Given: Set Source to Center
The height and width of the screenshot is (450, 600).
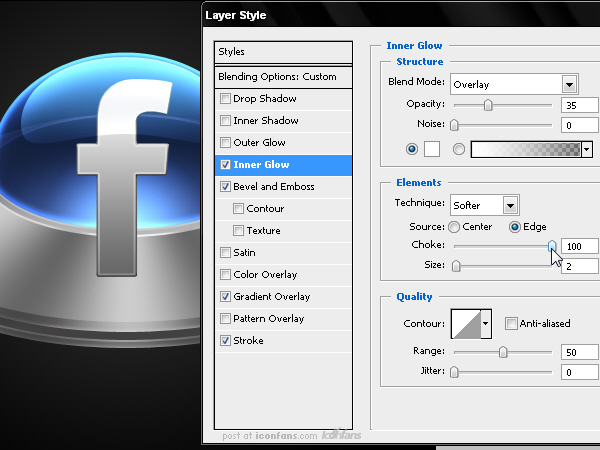Looking at the screenshot, I should click(x=454, y=227).
